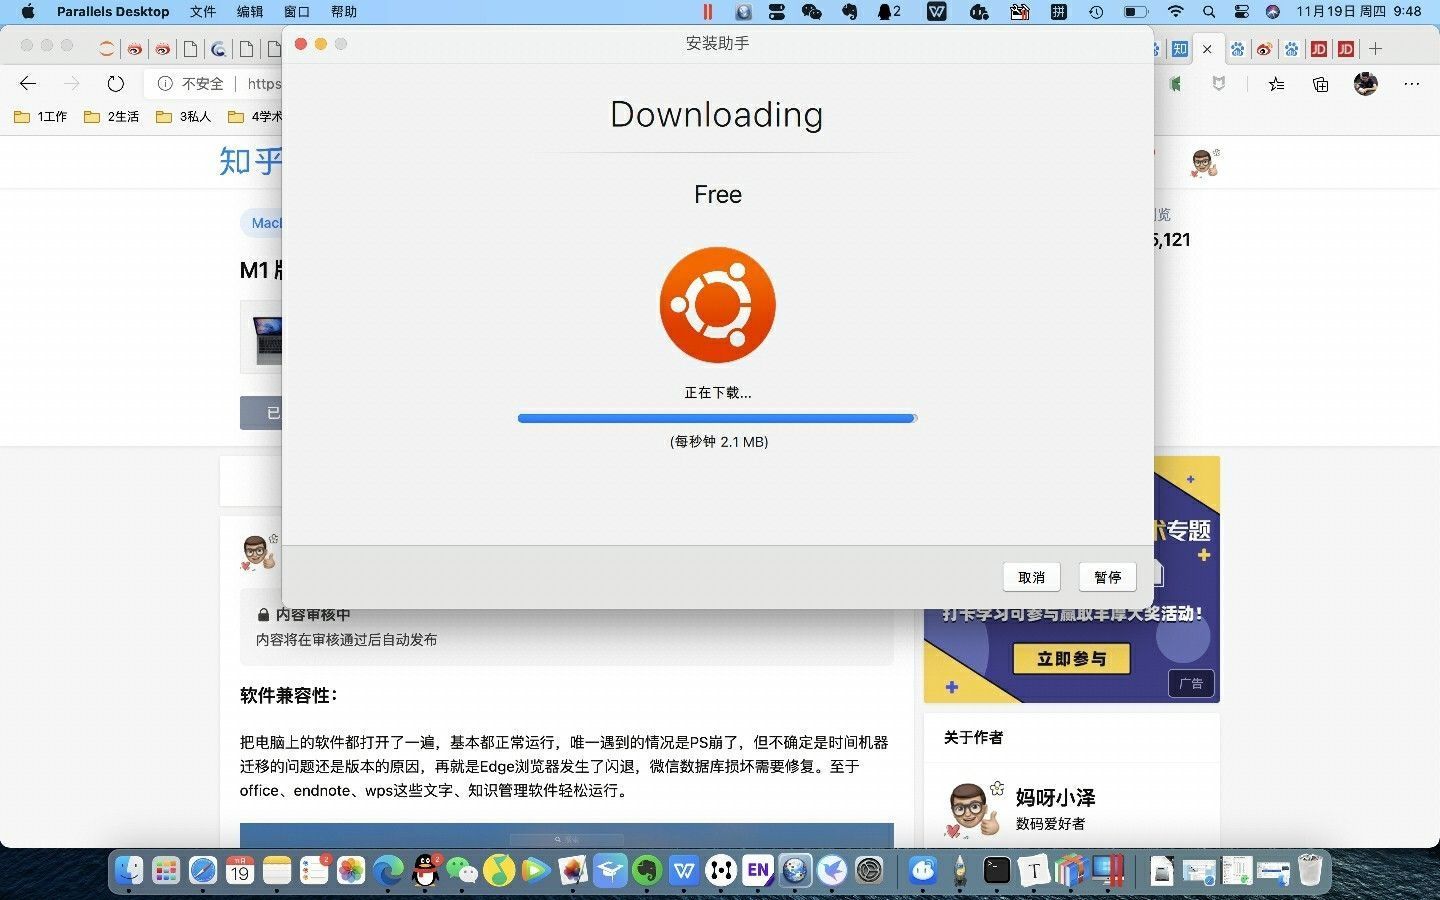This screenshot has height=900, width=1440.
Task: Open the browser three-dot settings menu
Action: tap(1412, 84)
